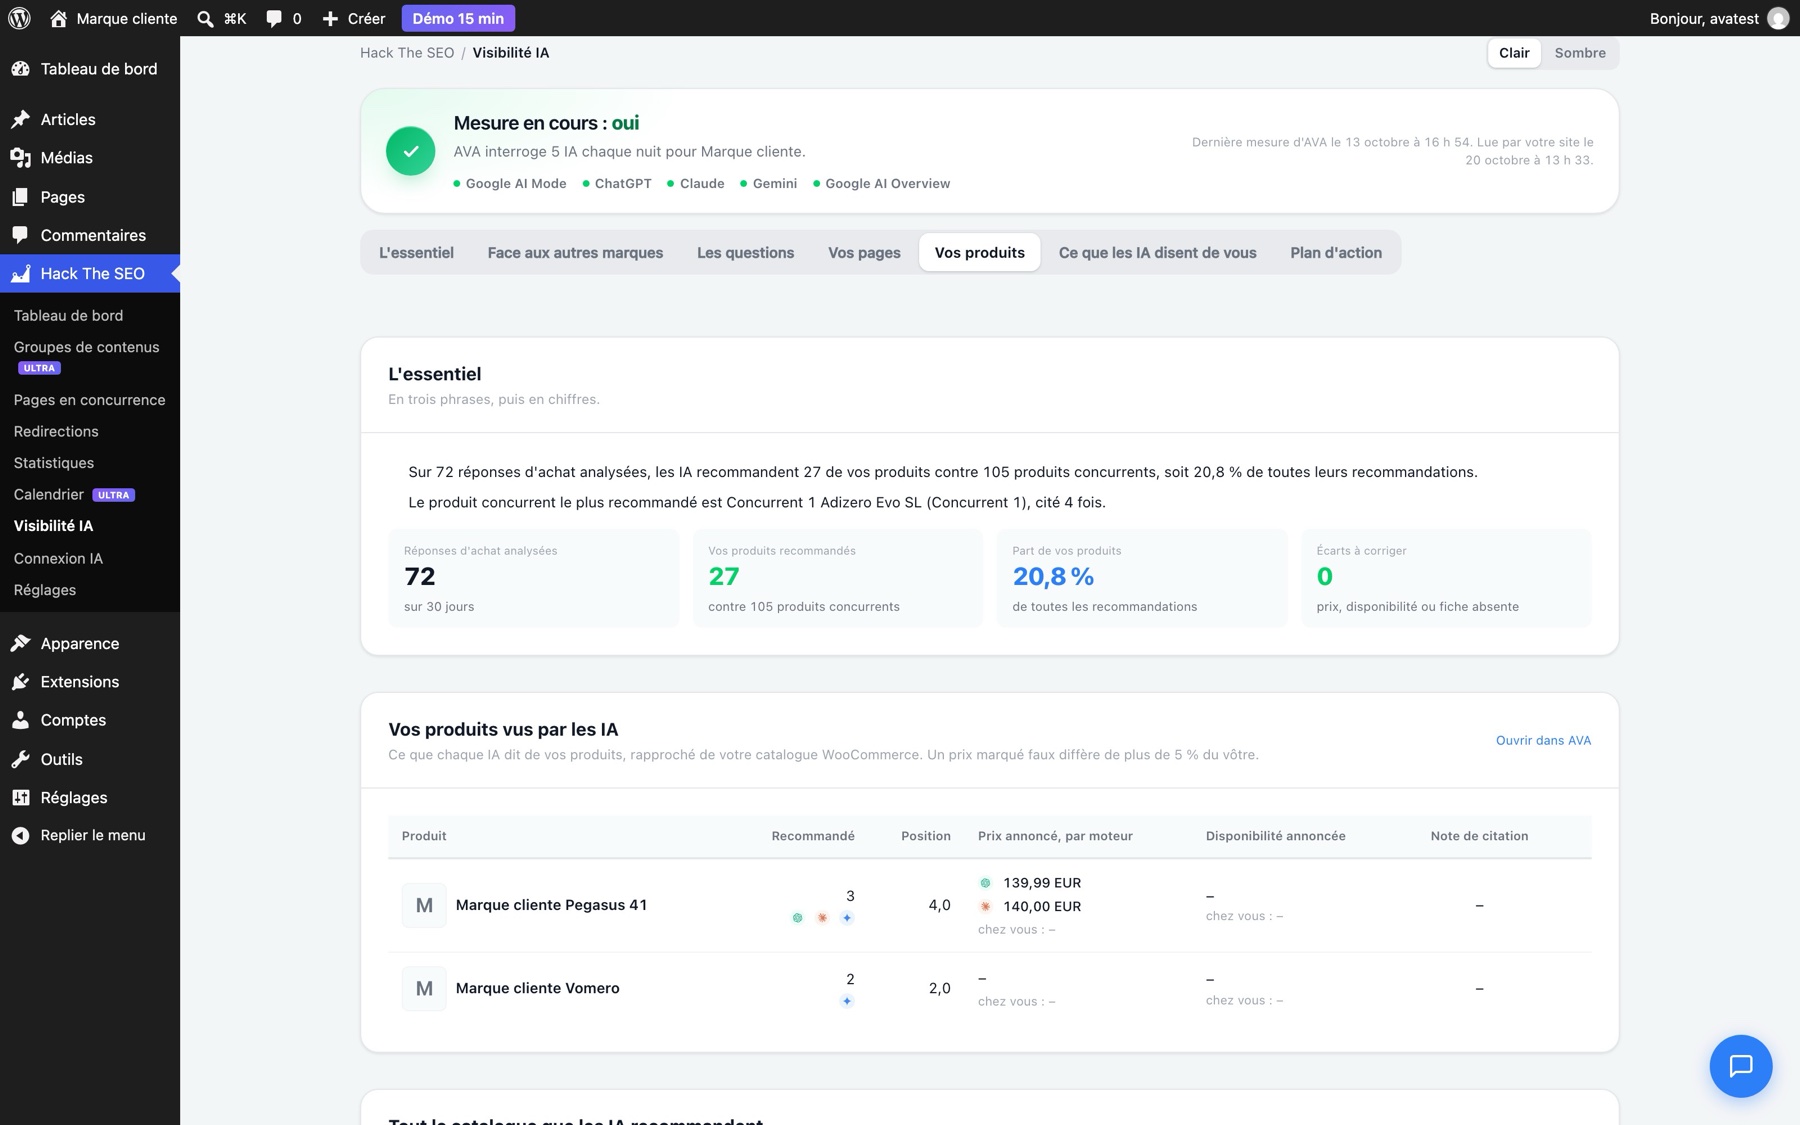
Task: Open the Redirections submenu item
Action: pos(90,431)
